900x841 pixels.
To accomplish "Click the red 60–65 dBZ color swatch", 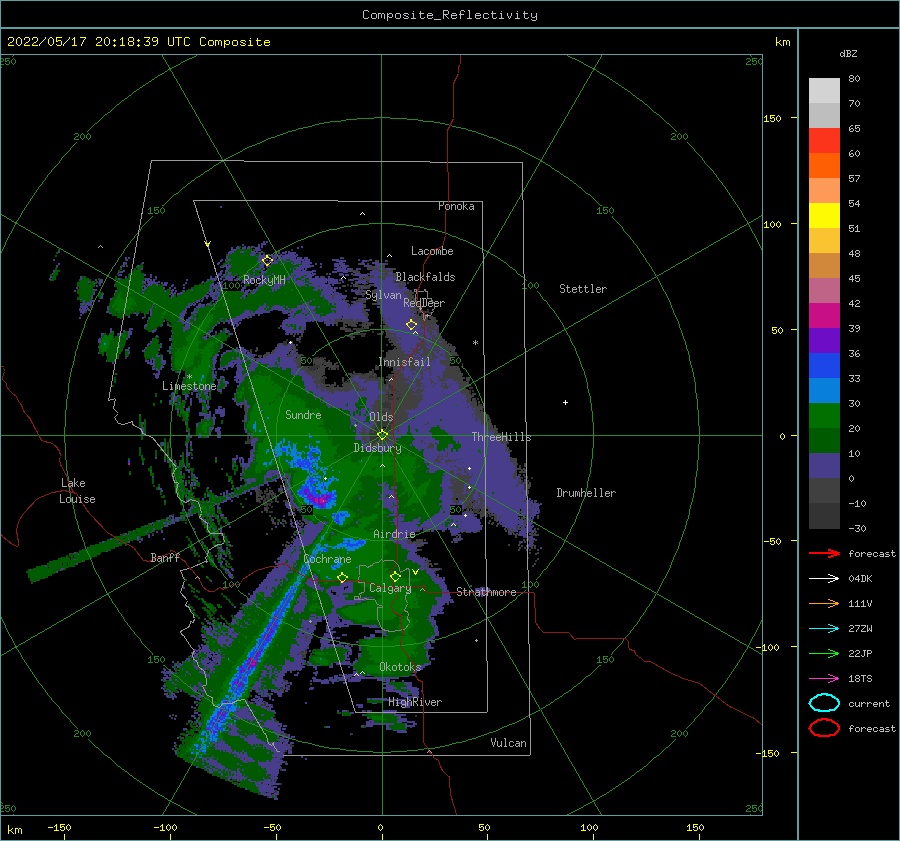I will (824, 141).
